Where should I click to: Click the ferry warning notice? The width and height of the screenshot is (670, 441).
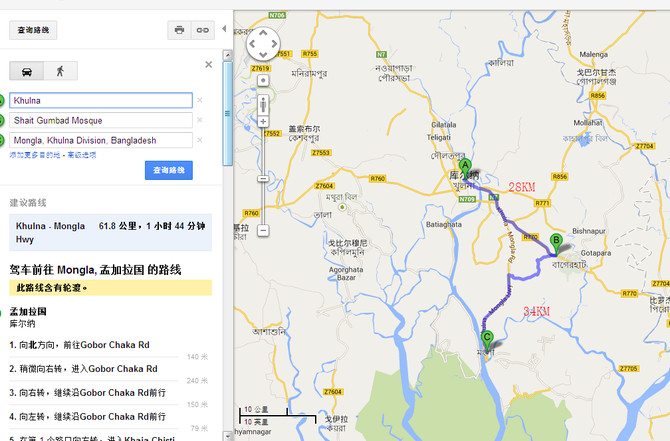point(111,288)
